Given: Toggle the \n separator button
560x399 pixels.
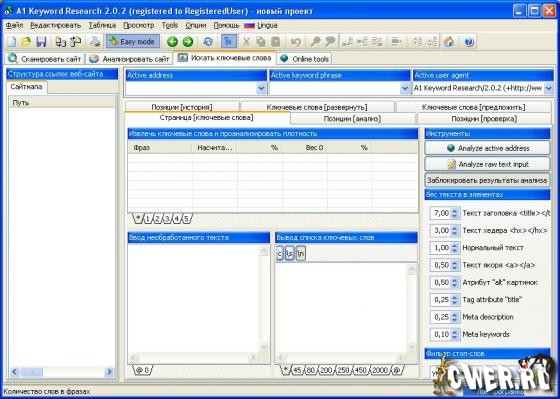Looking at the screenshot, I should point(301,253).
